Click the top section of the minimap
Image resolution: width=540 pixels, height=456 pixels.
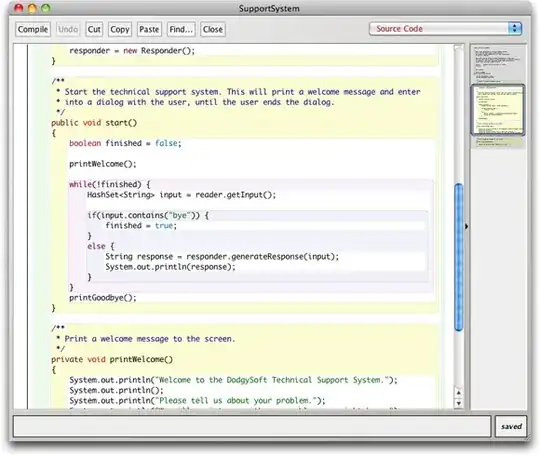tap(498, 64)
